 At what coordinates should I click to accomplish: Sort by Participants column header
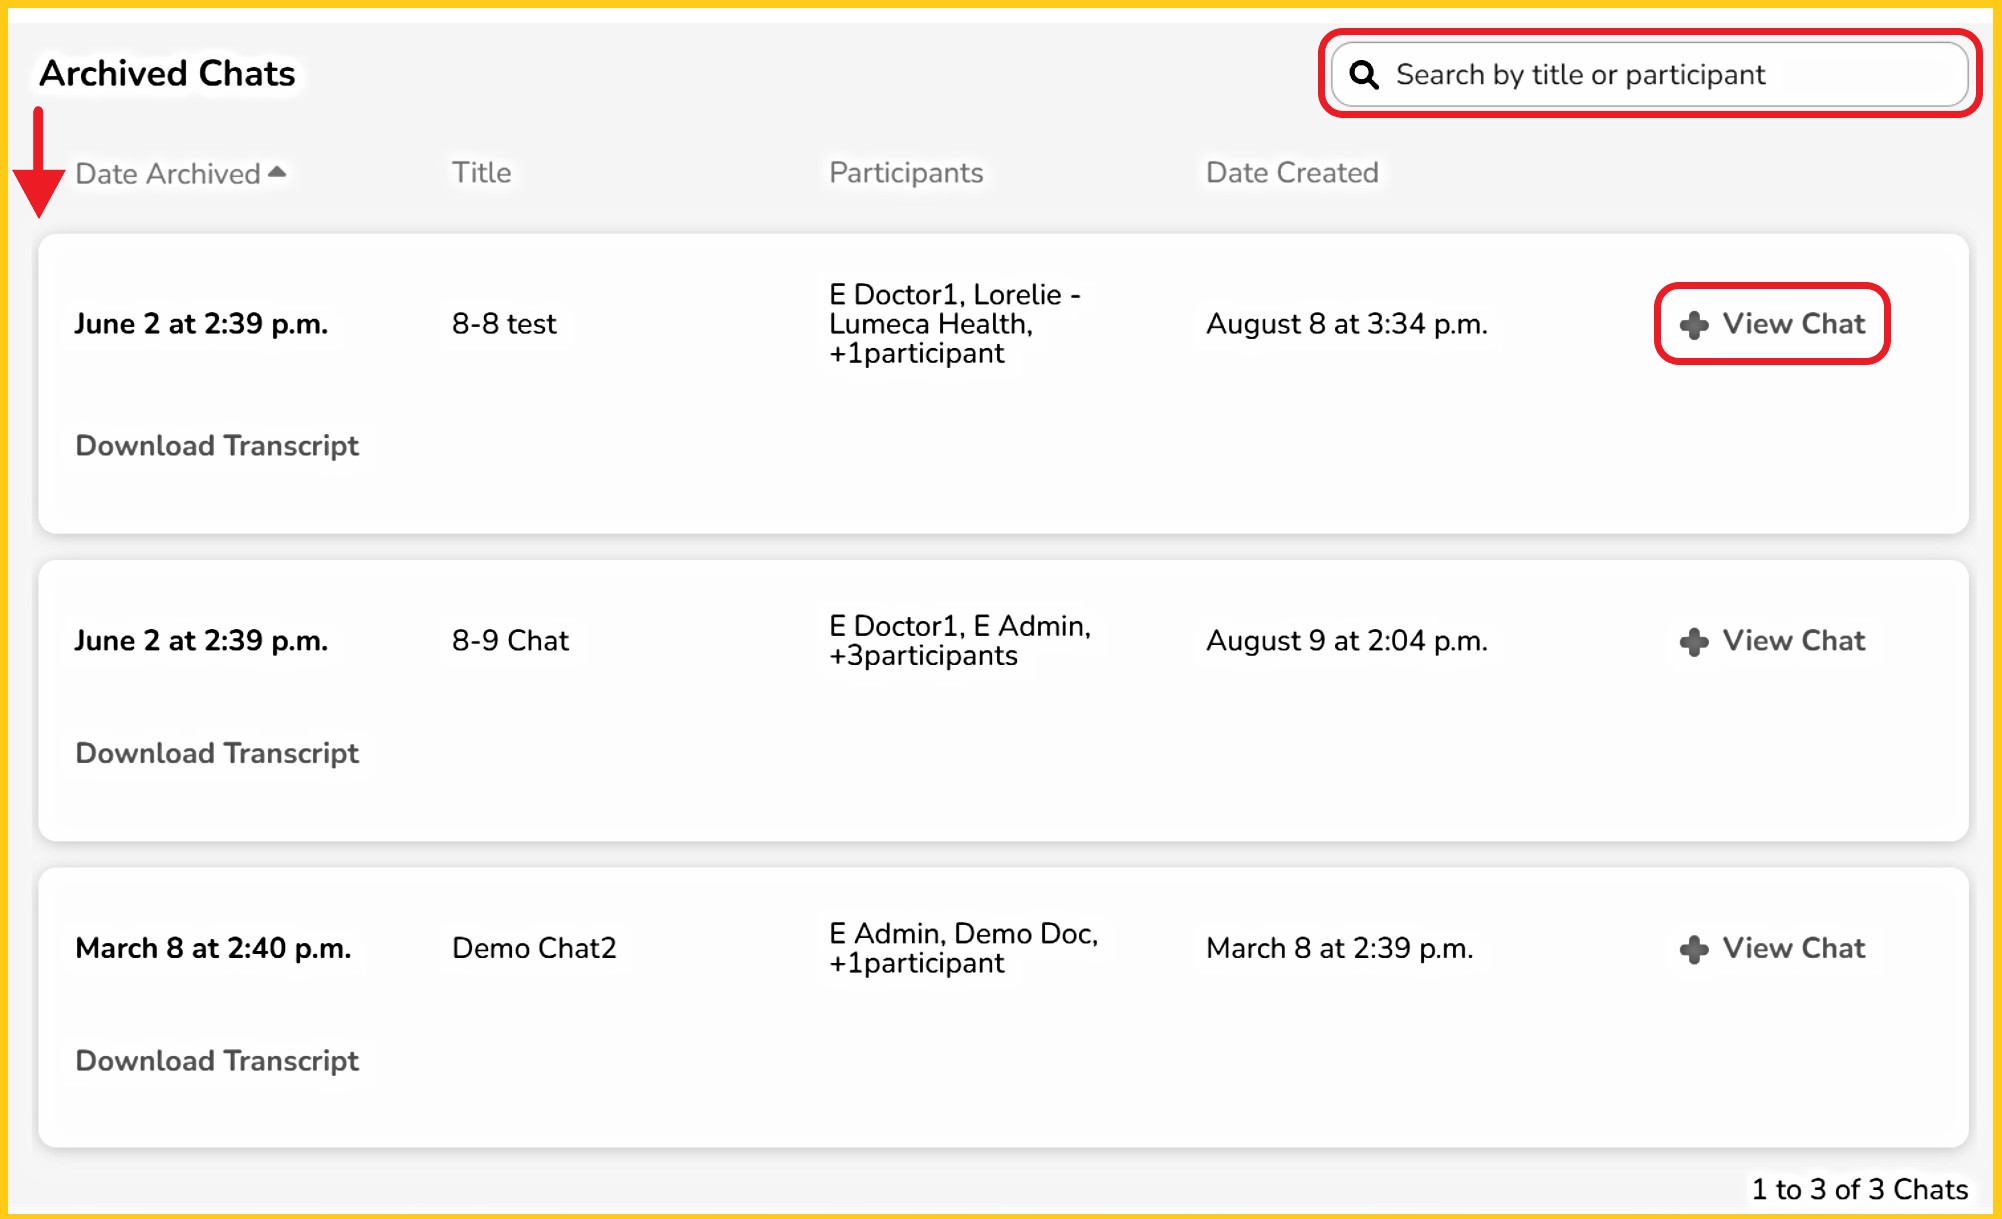coord(906,173)
